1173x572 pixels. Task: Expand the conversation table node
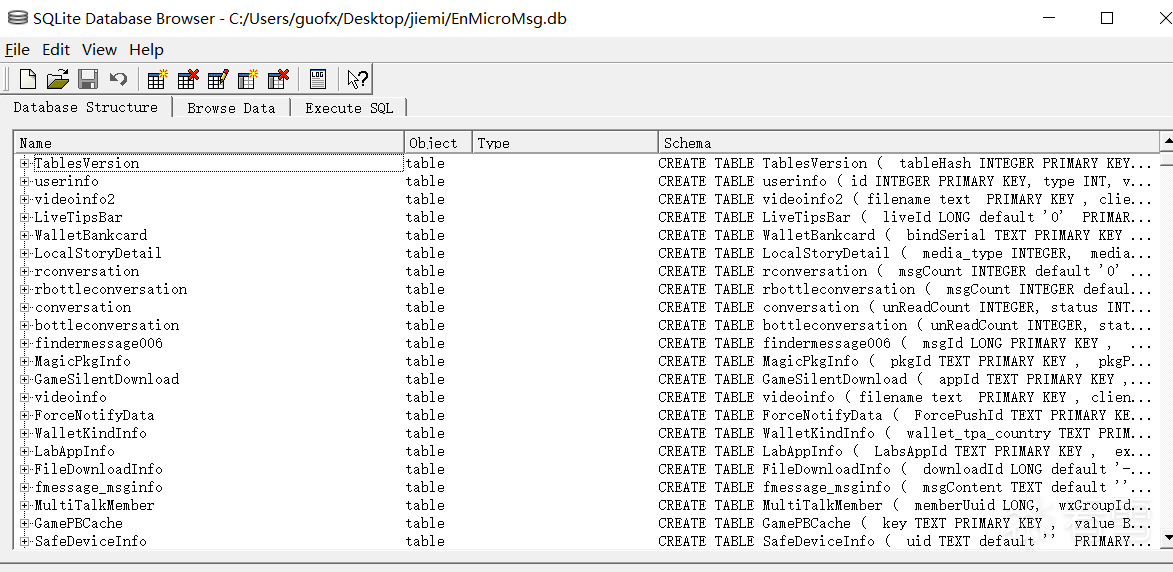click(25, 307)
